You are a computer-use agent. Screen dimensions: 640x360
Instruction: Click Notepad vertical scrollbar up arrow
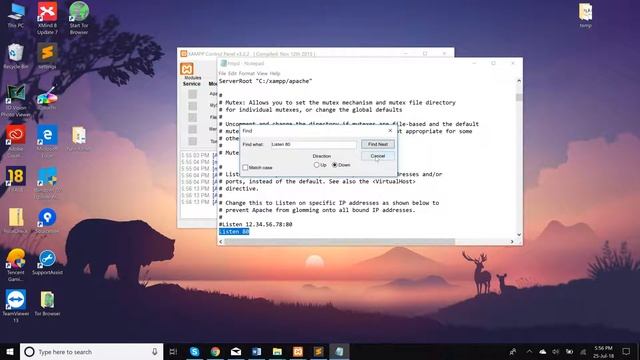(519, 81)
